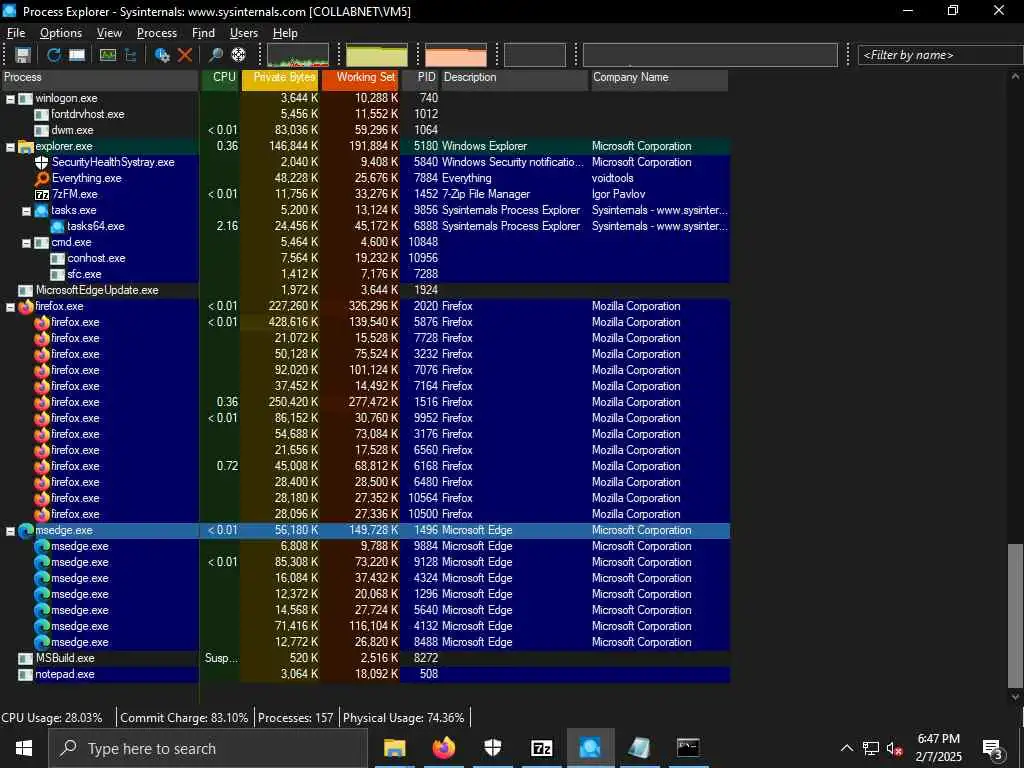Open Windows Security shield on taskbar

(492, 748)
